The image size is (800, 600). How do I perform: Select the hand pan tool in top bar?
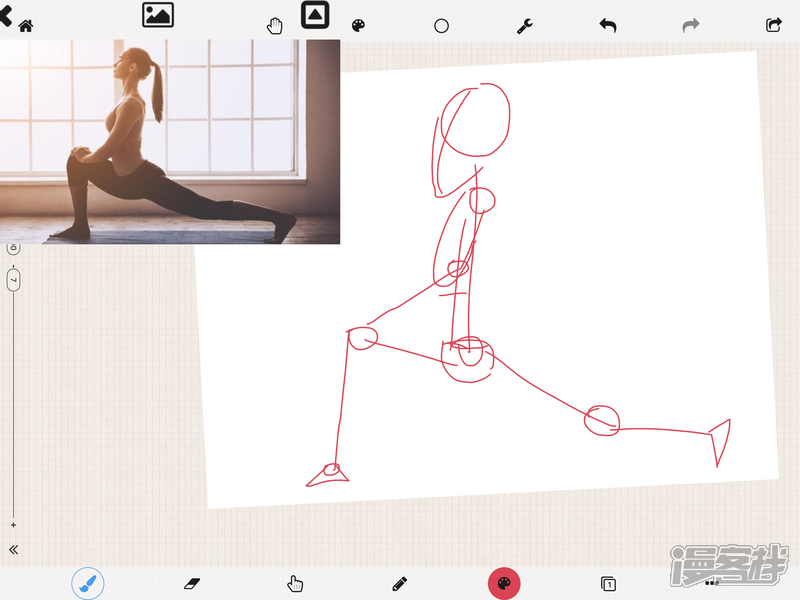click(x=275, y=26)
